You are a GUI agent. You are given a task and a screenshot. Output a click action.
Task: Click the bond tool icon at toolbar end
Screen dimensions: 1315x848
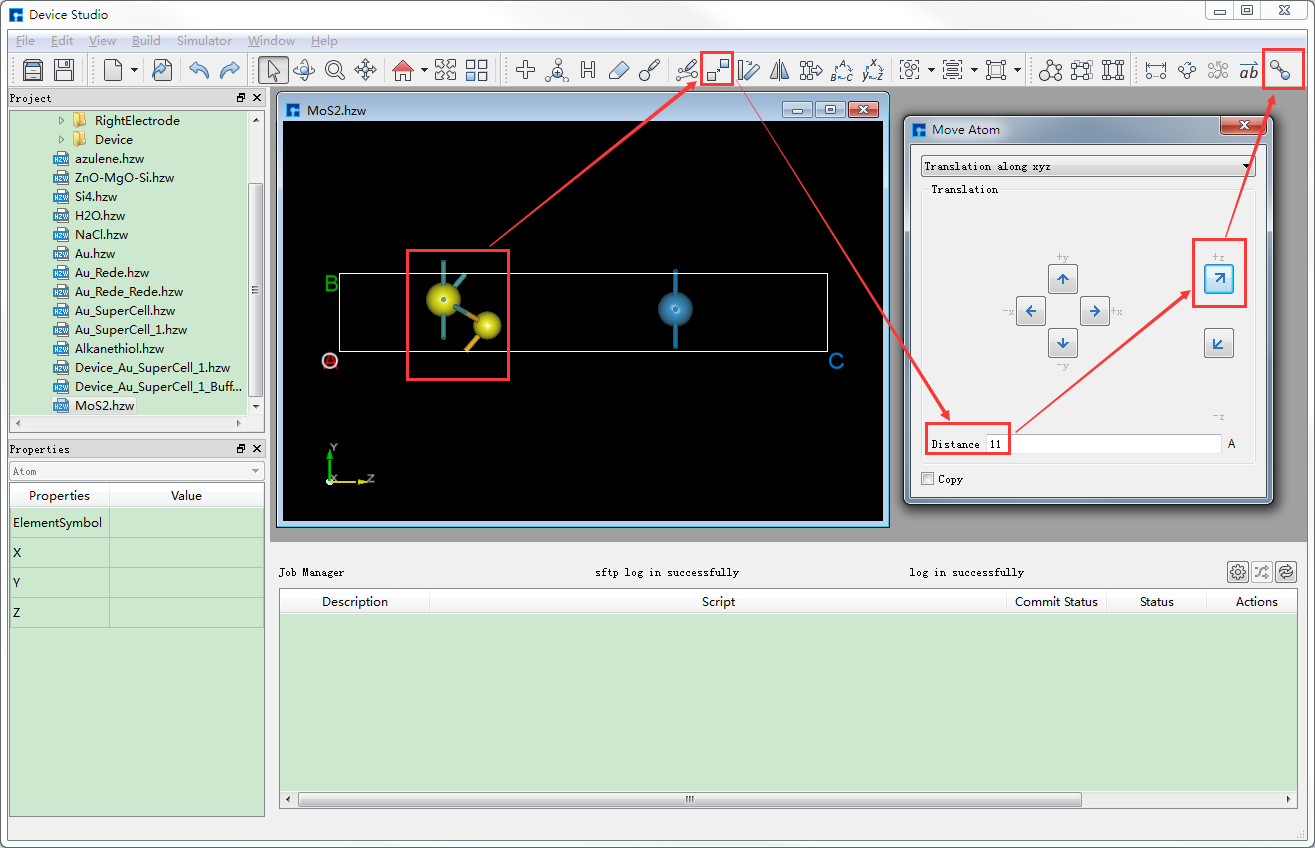[x=1281, y=70]
